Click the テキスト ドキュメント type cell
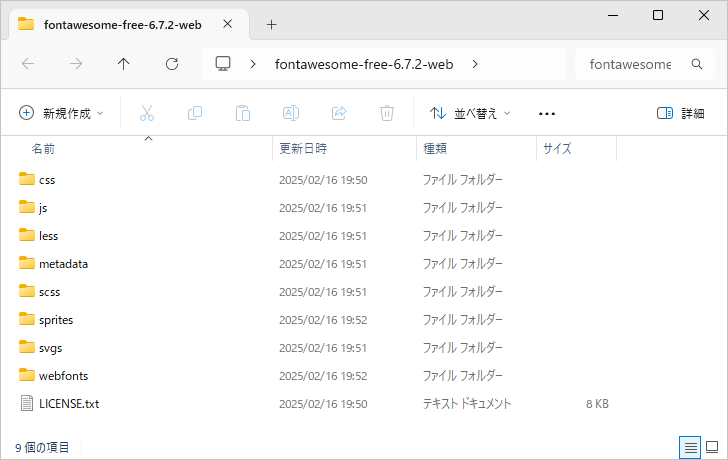 (x=467, y=403)
